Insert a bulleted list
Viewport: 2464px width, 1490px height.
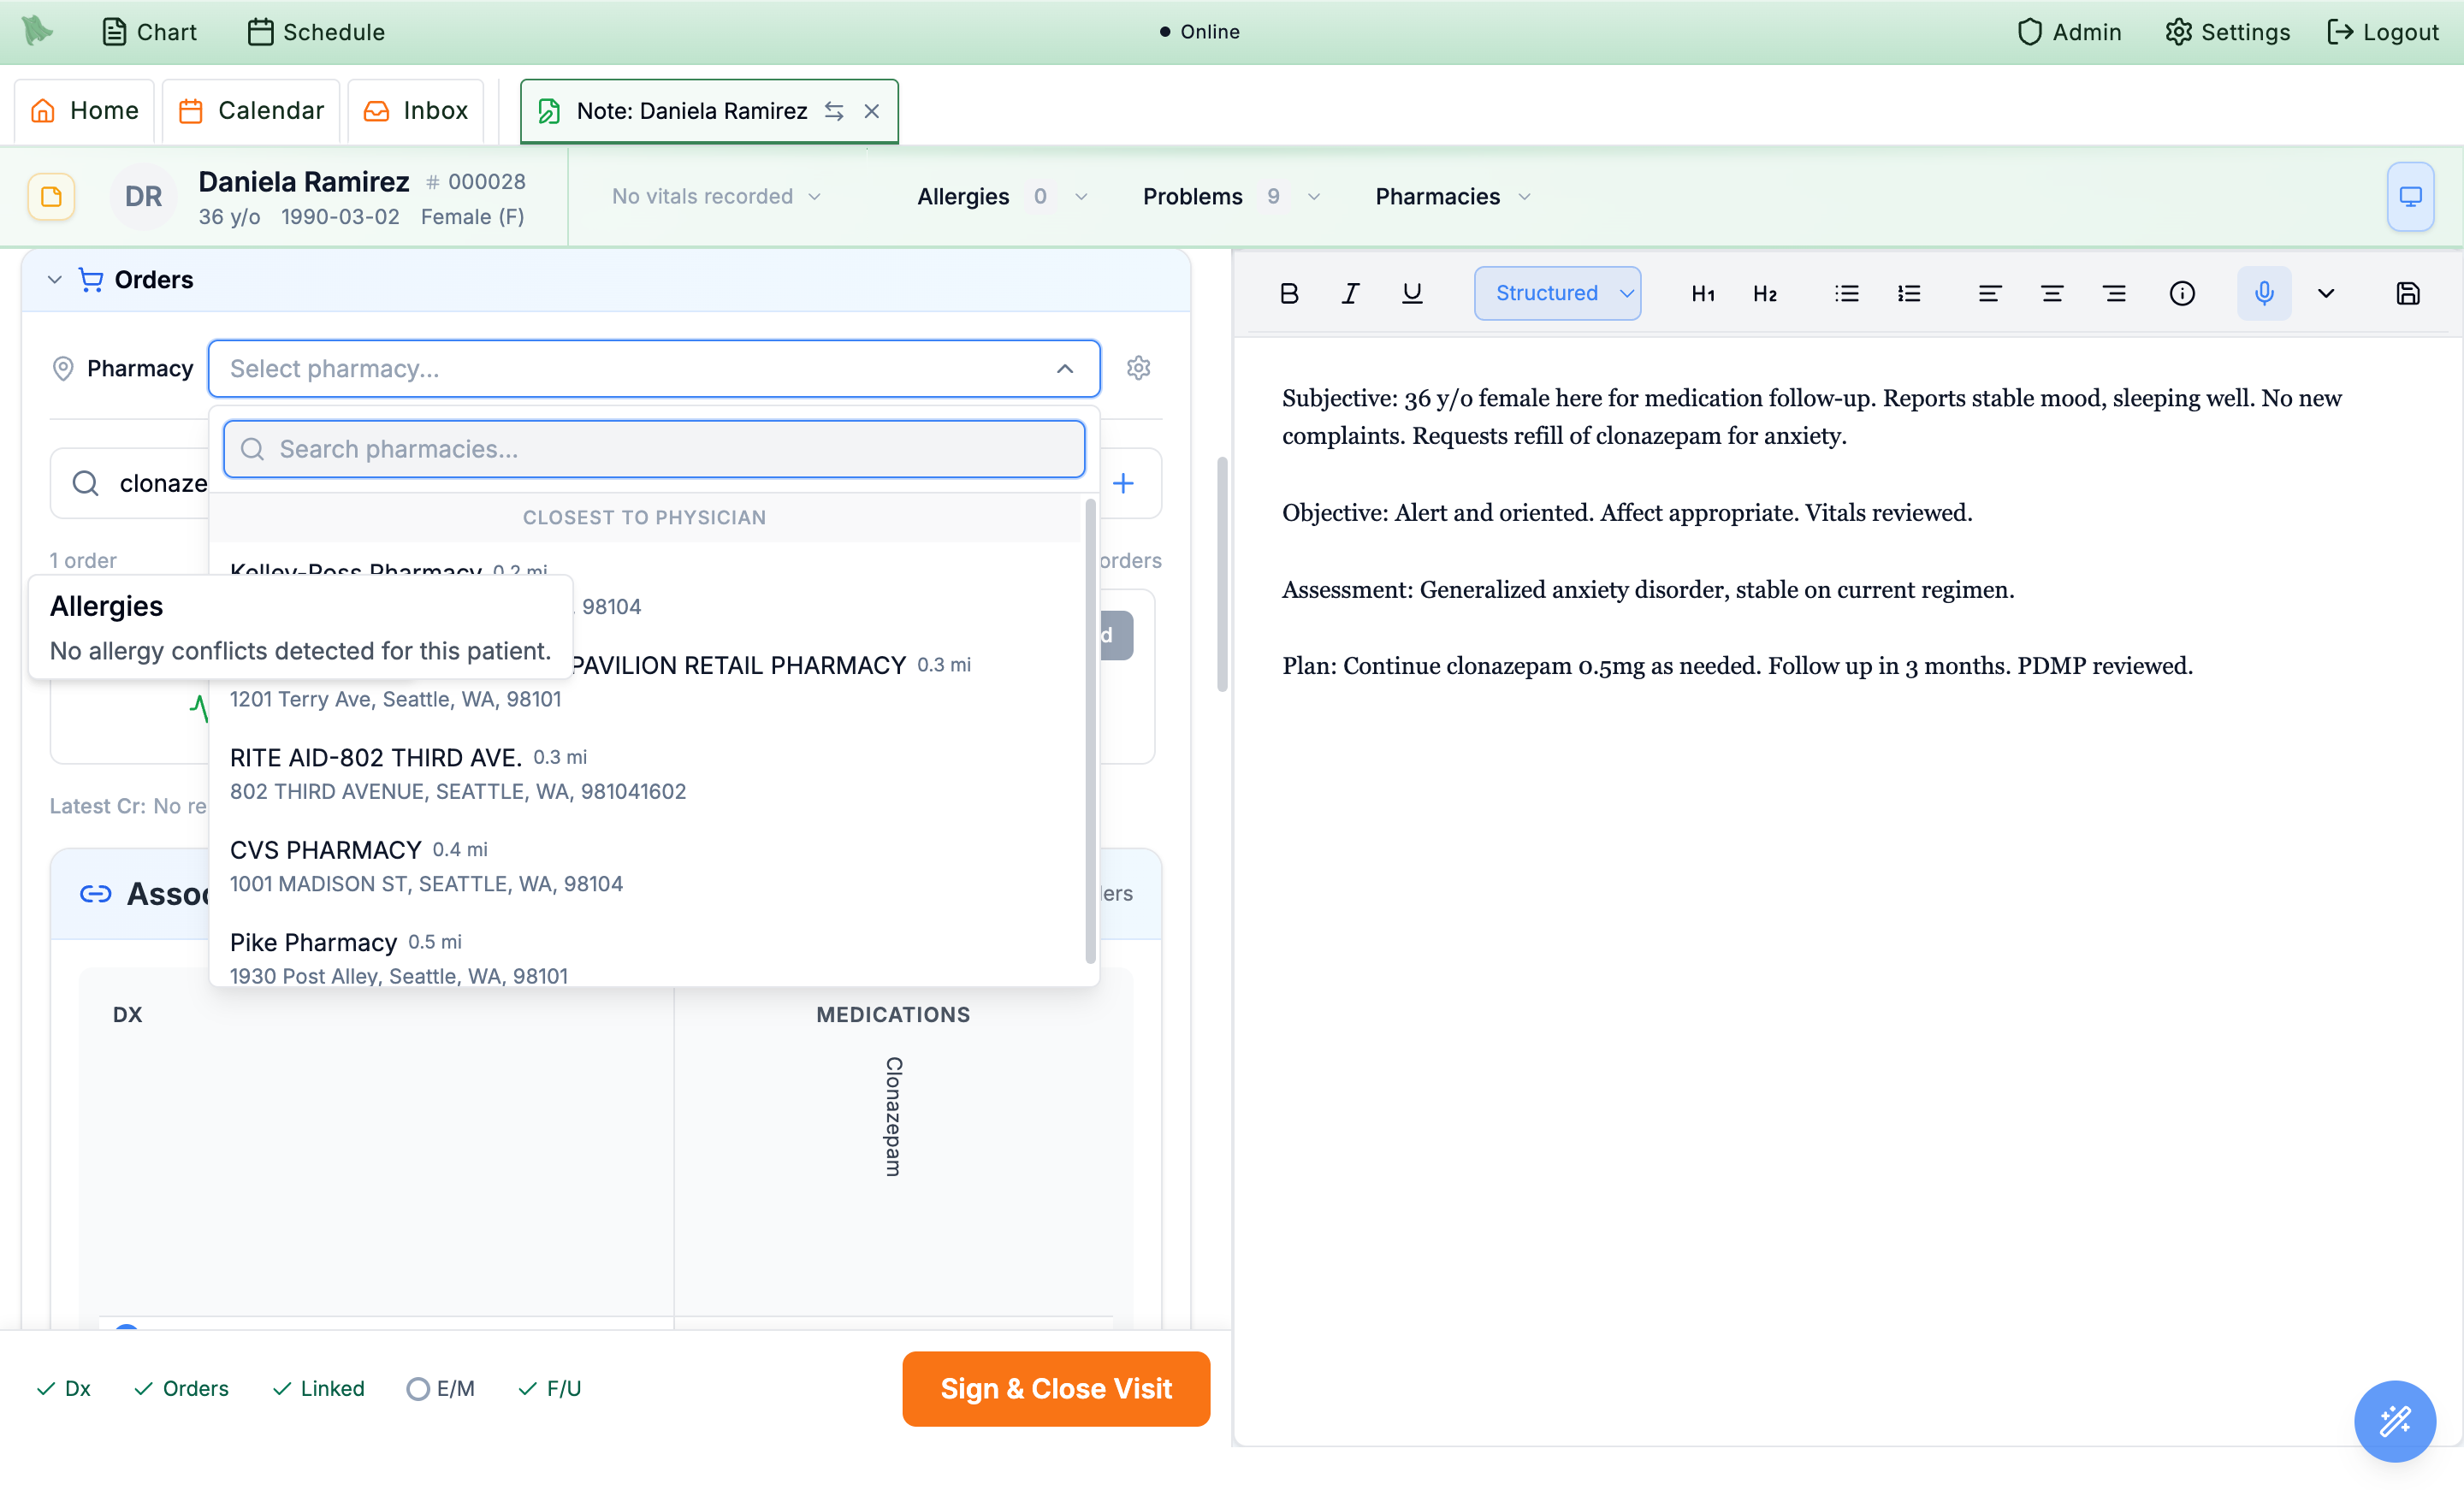(x=1846, y=293)
